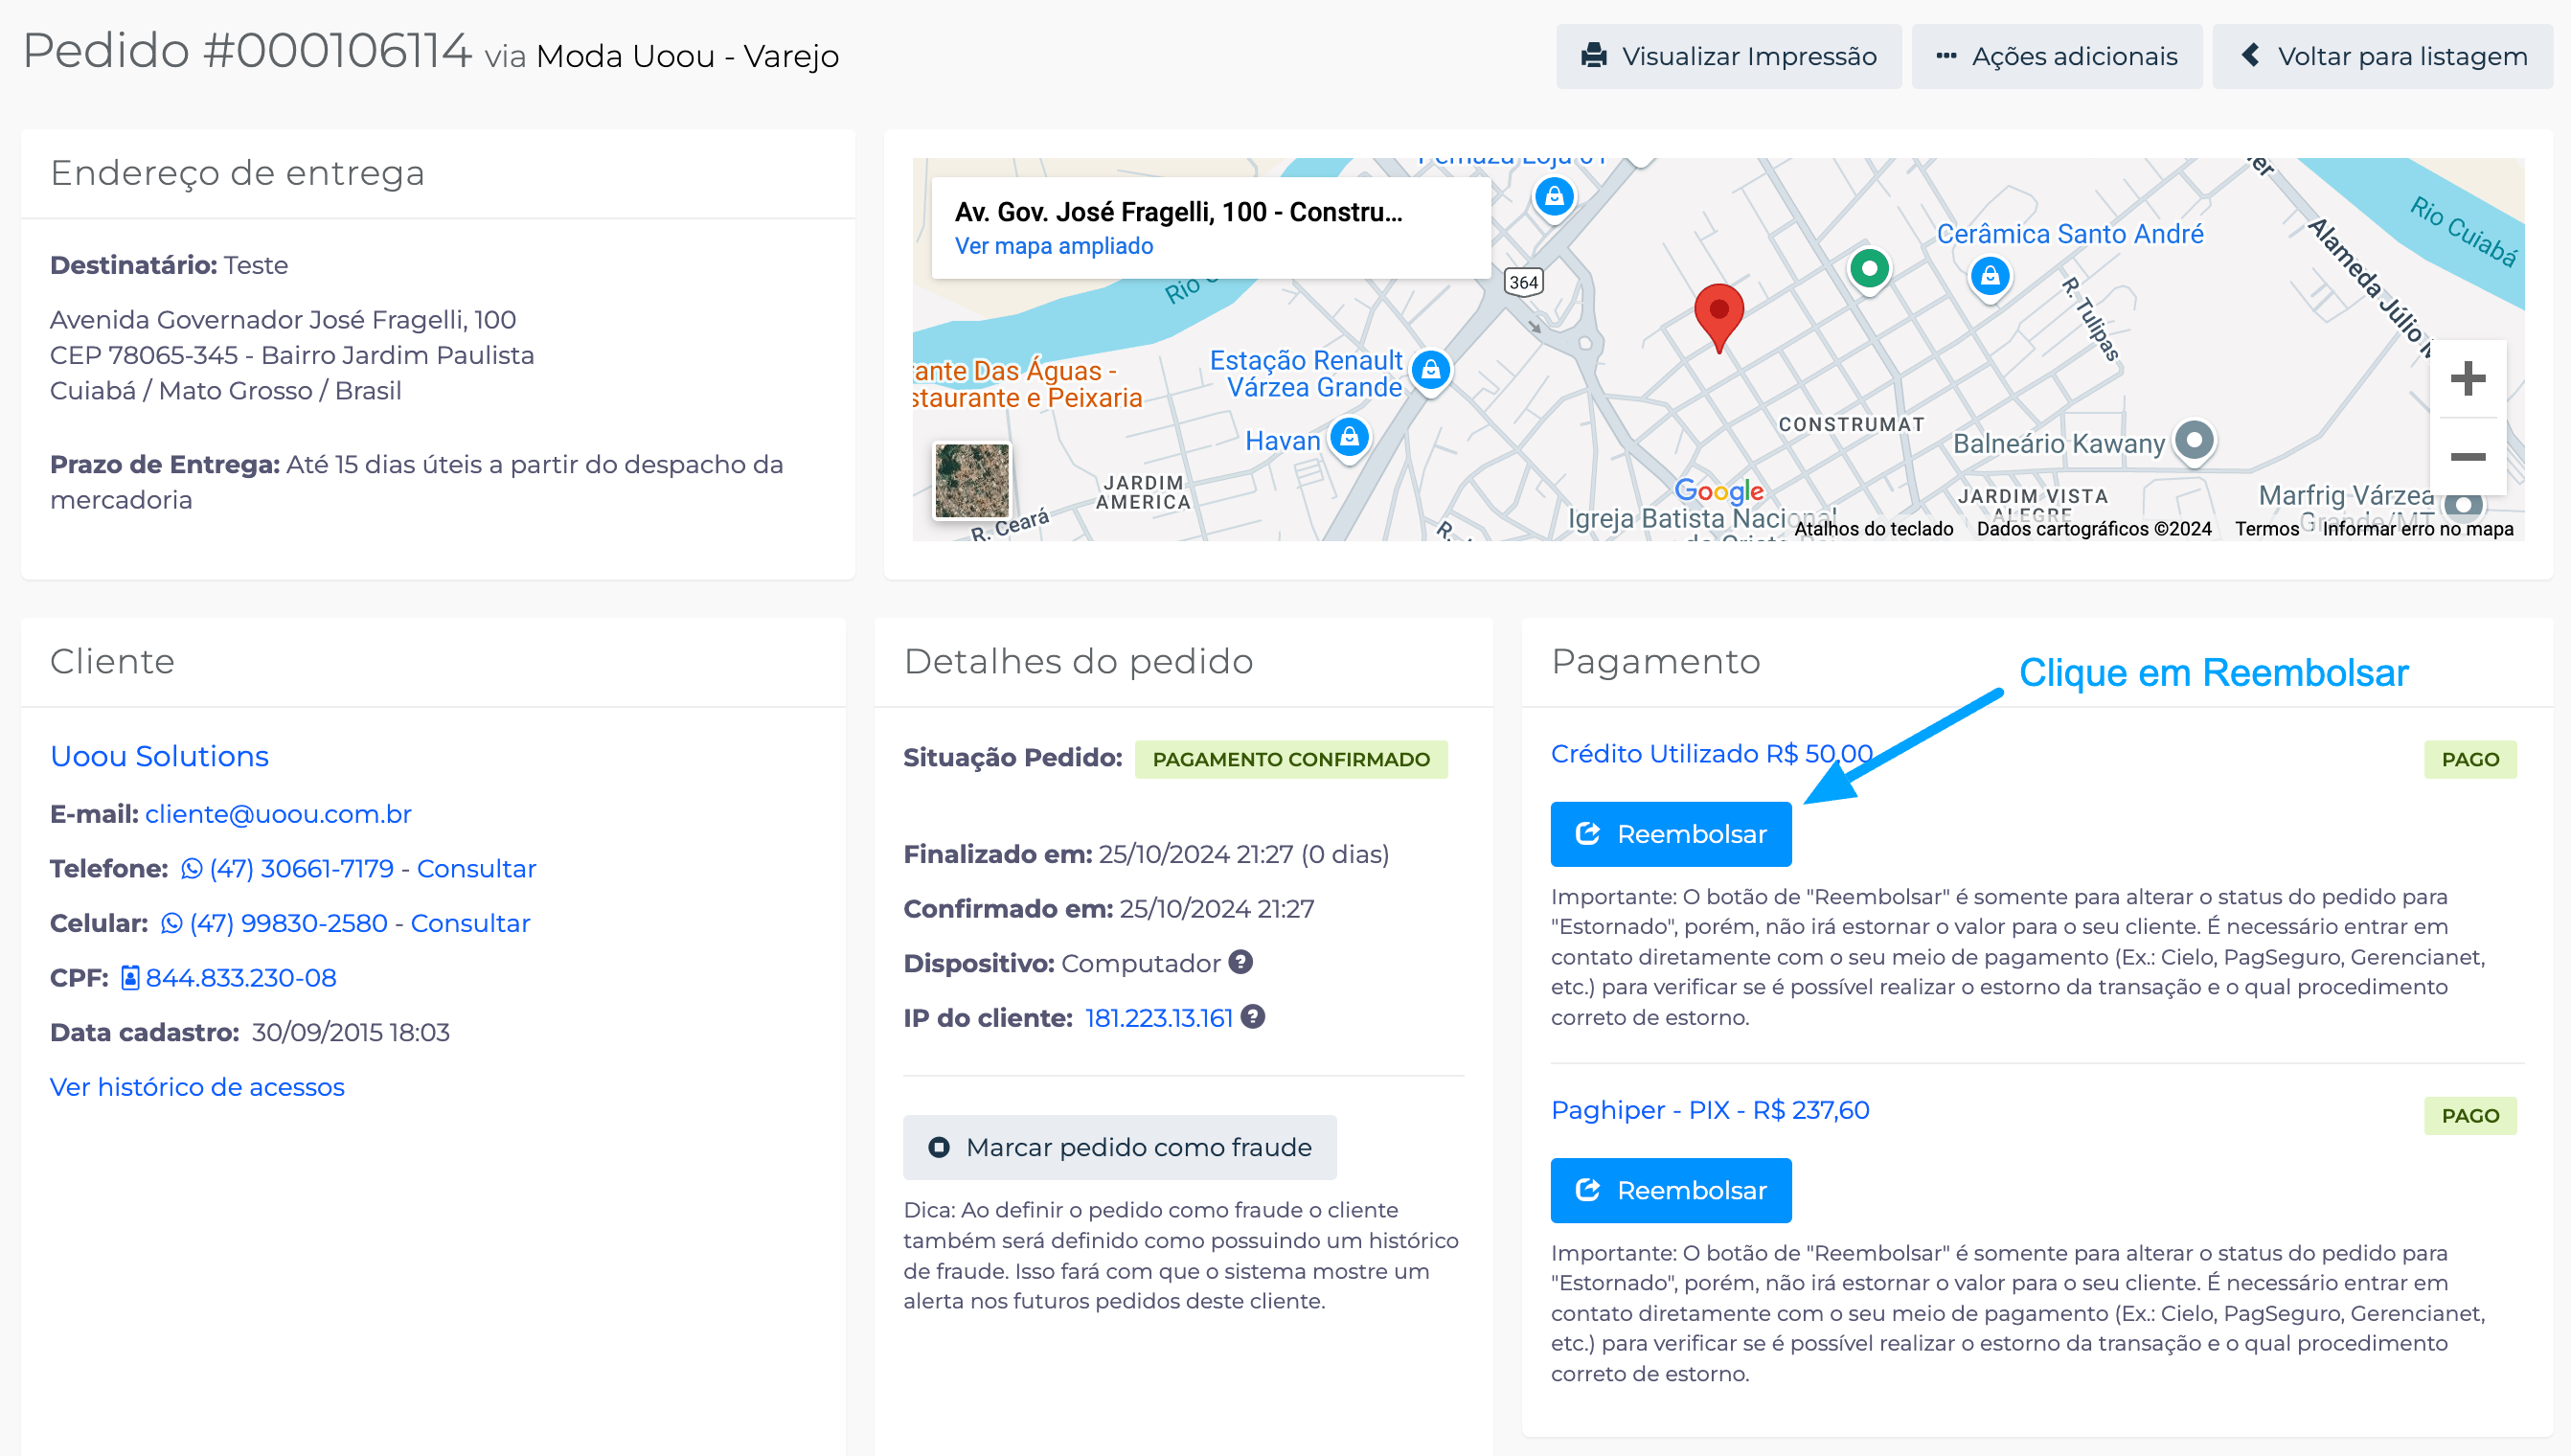Click the printer icon in Visualizar Impressão

tap(1594, 56)
